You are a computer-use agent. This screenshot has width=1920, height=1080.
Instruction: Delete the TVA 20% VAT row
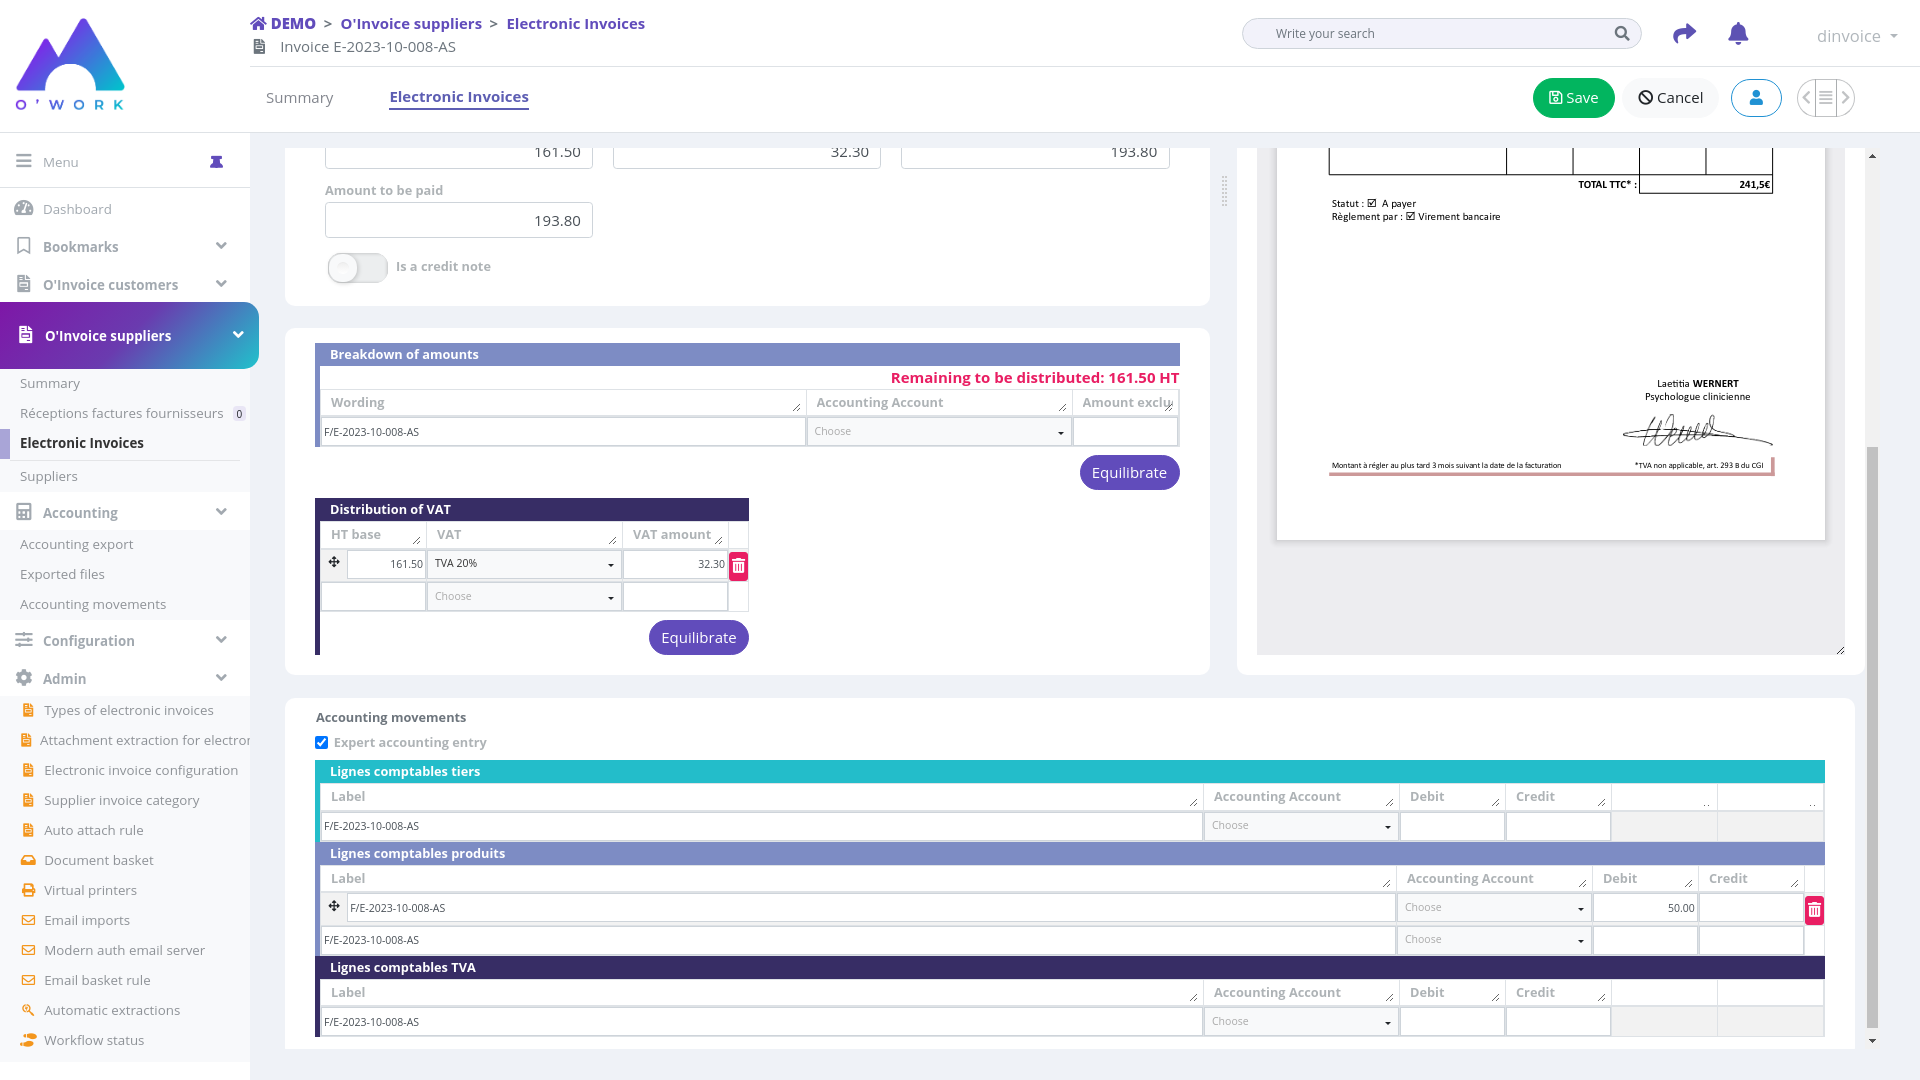tap(738, 566)
